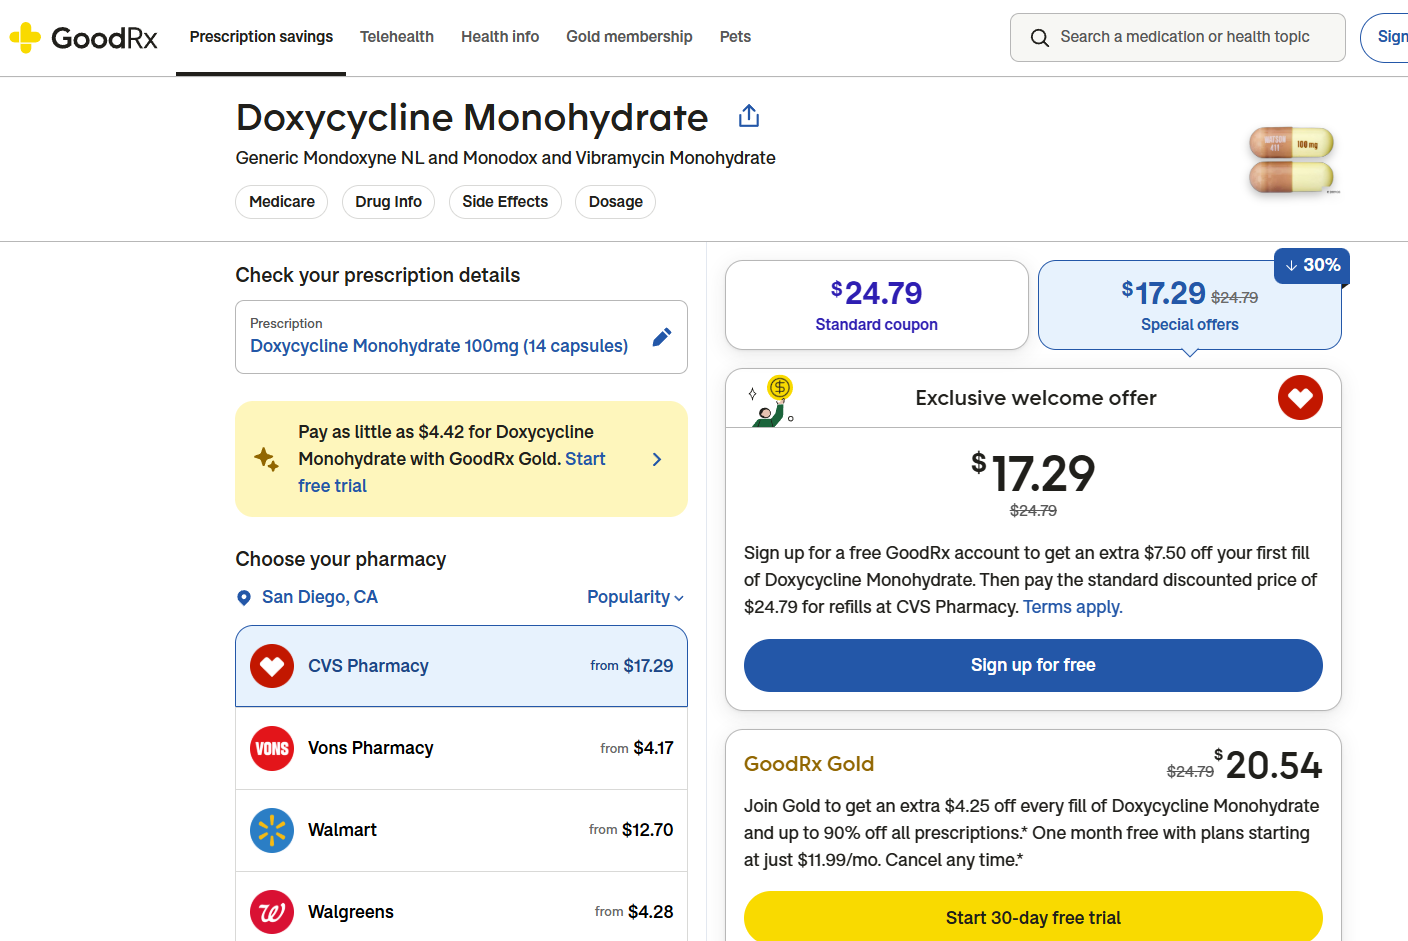1408x941 pixels.
Task: Click the Walmart price from $12.70
Action: [x=631, y=830]
